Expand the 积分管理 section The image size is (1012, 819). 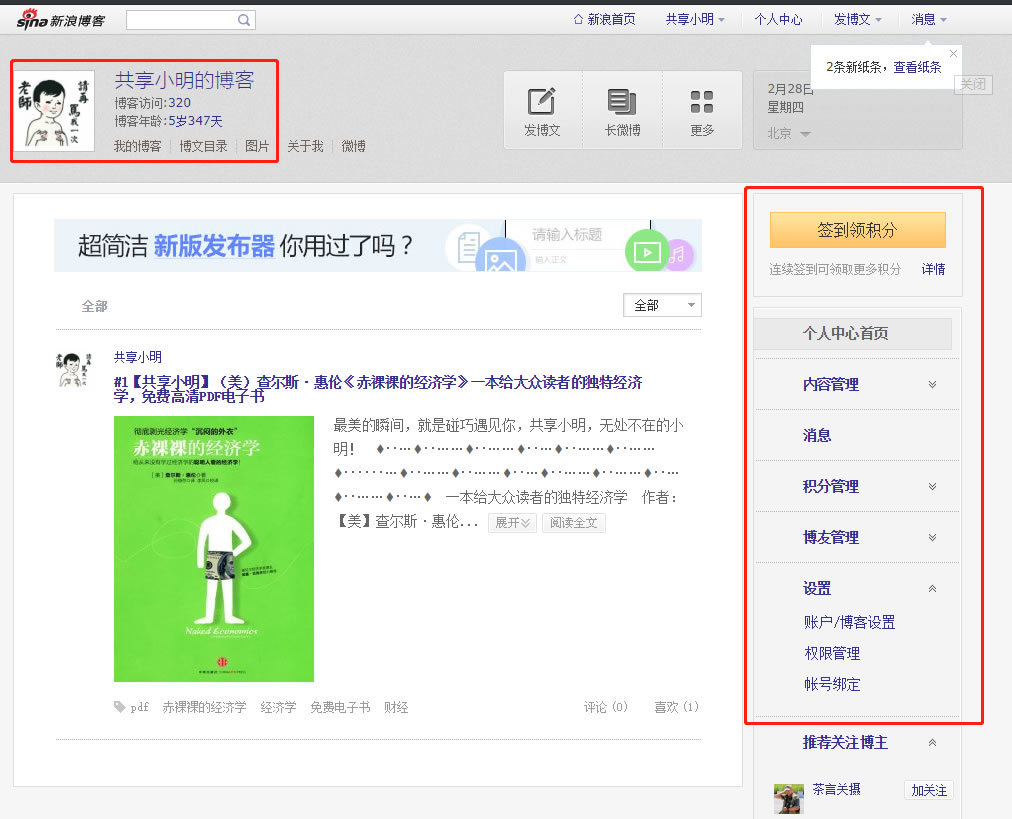pos(932,487)
